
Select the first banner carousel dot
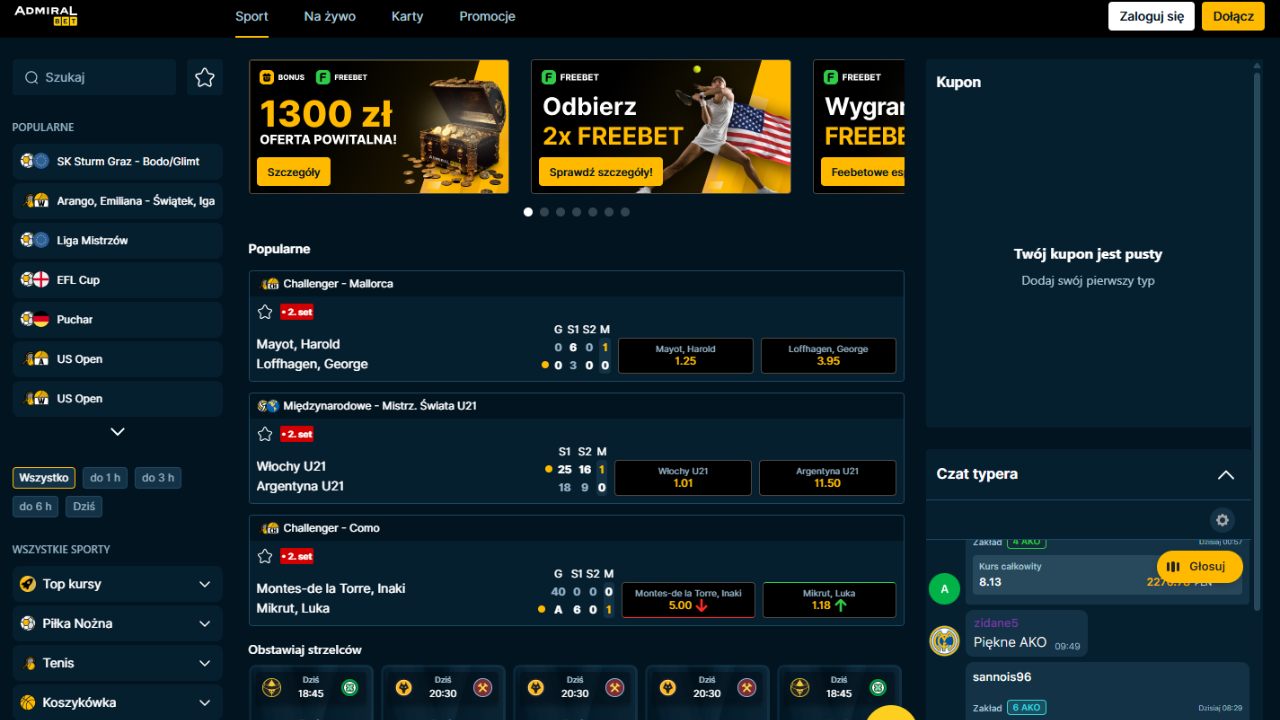click(x=528, y=212)
